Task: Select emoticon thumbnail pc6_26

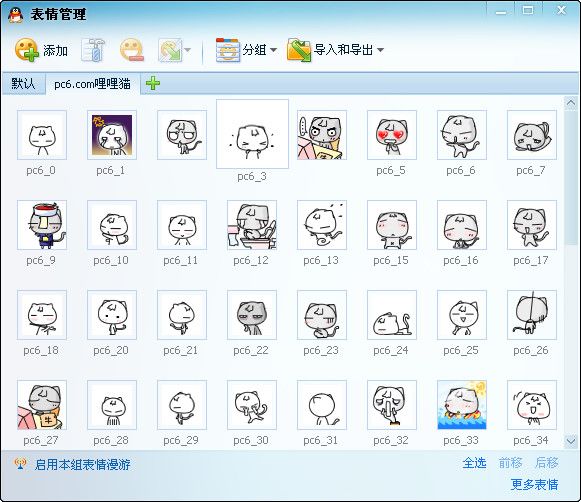Action: 532,315
